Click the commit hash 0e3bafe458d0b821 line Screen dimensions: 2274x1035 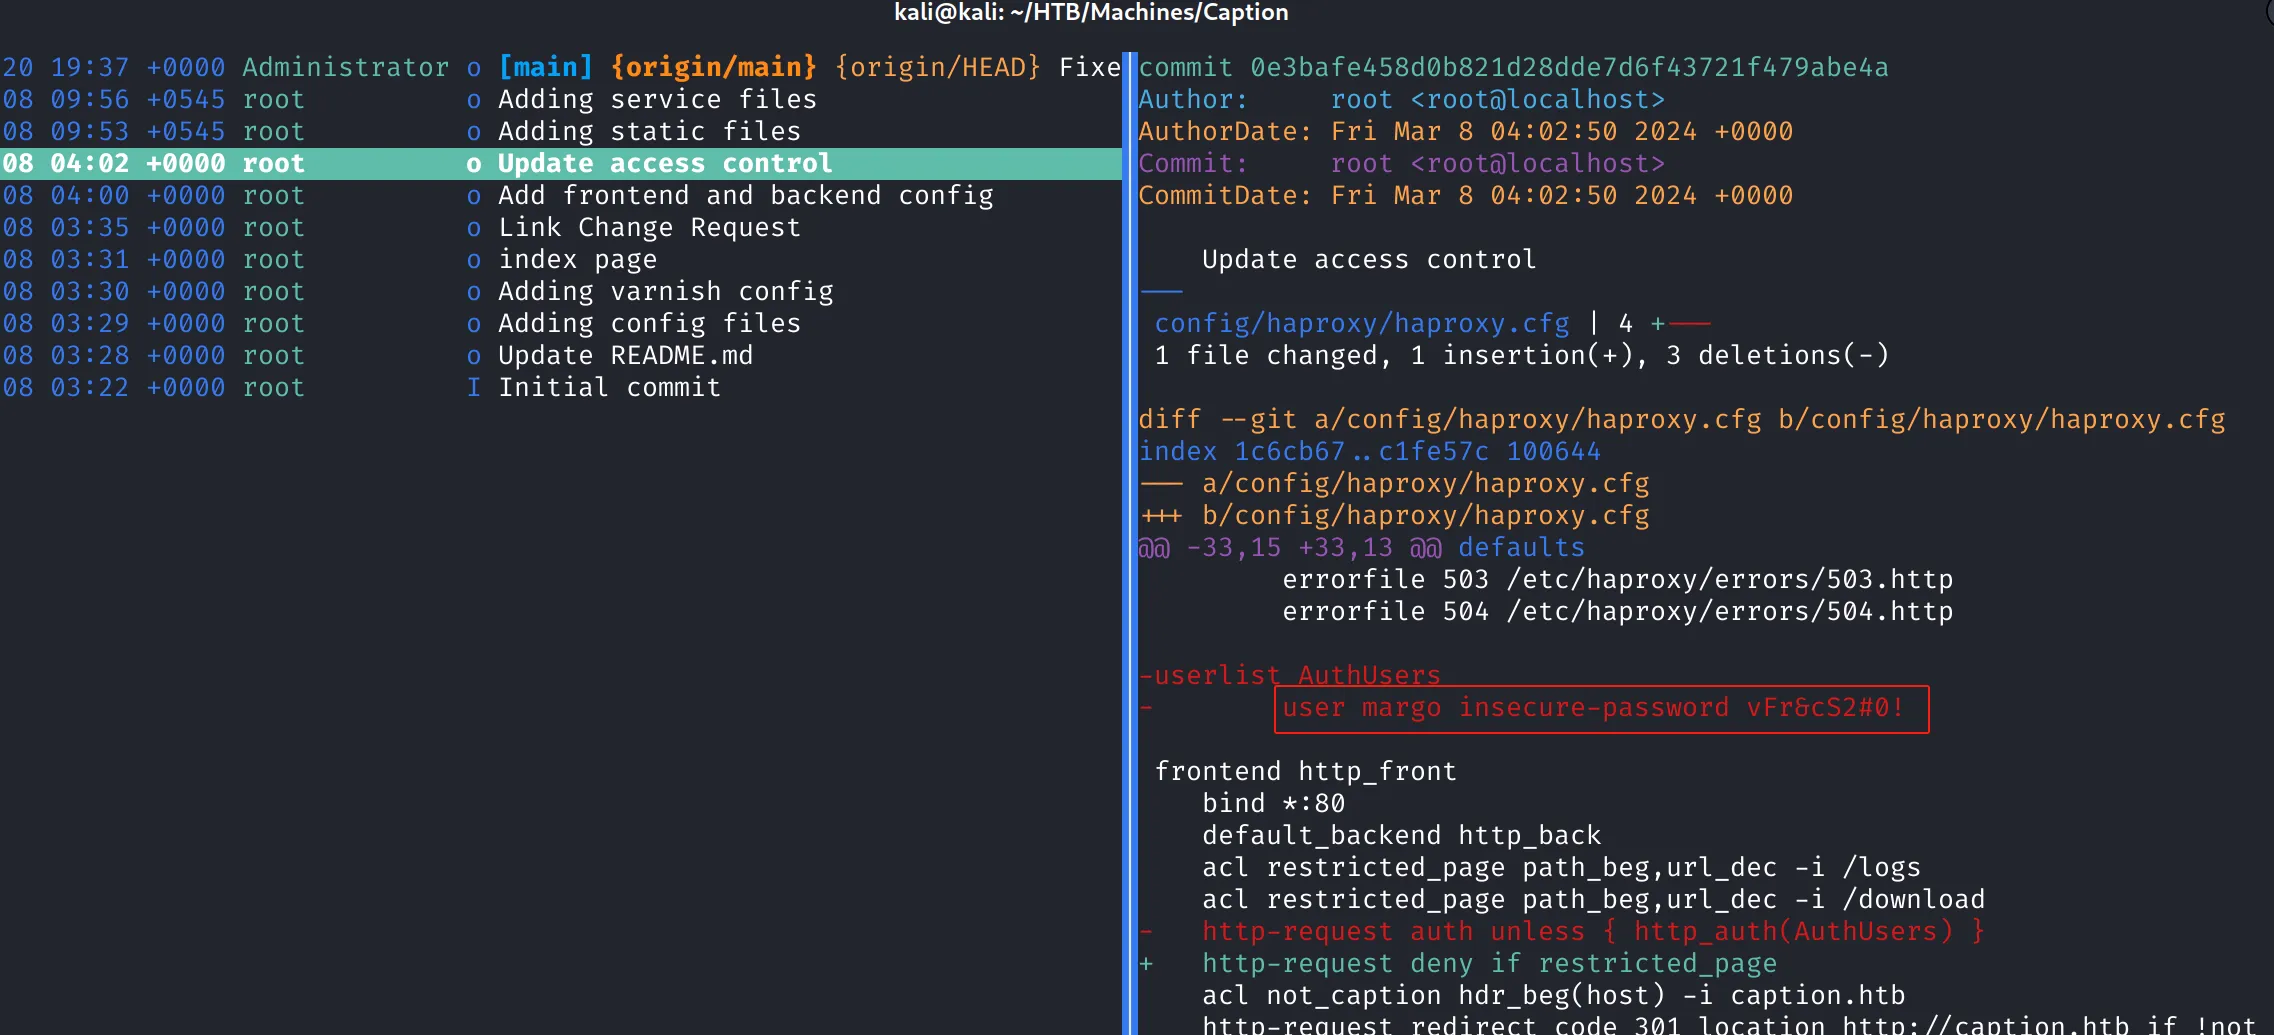coord(1513,67)
